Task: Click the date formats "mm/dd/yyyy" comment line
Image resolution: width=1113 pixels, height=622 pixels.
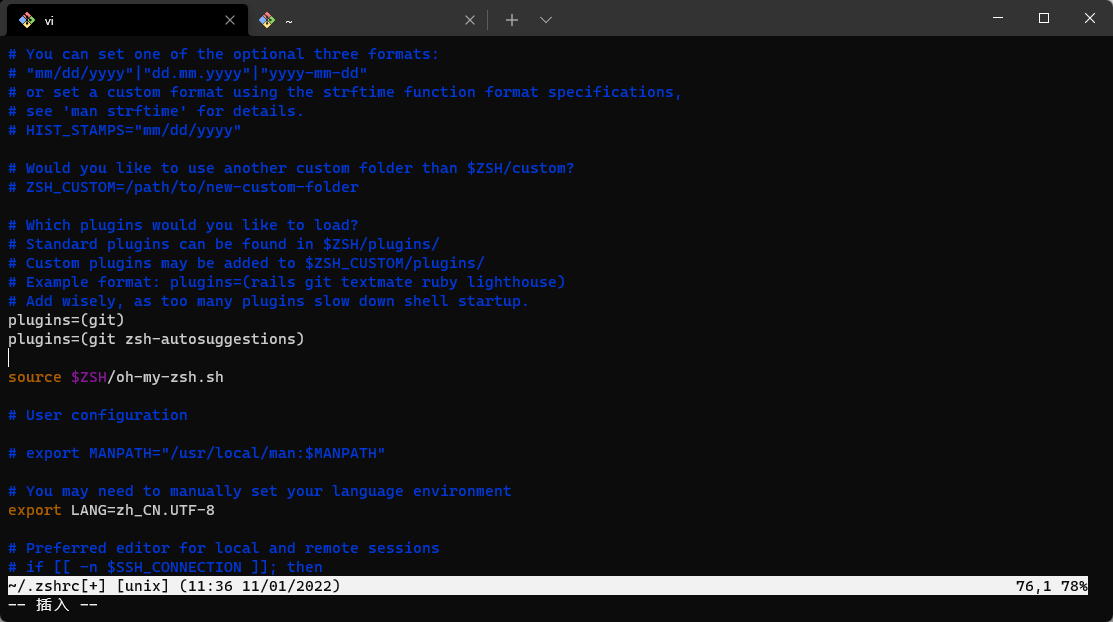Action: point(188,73)
